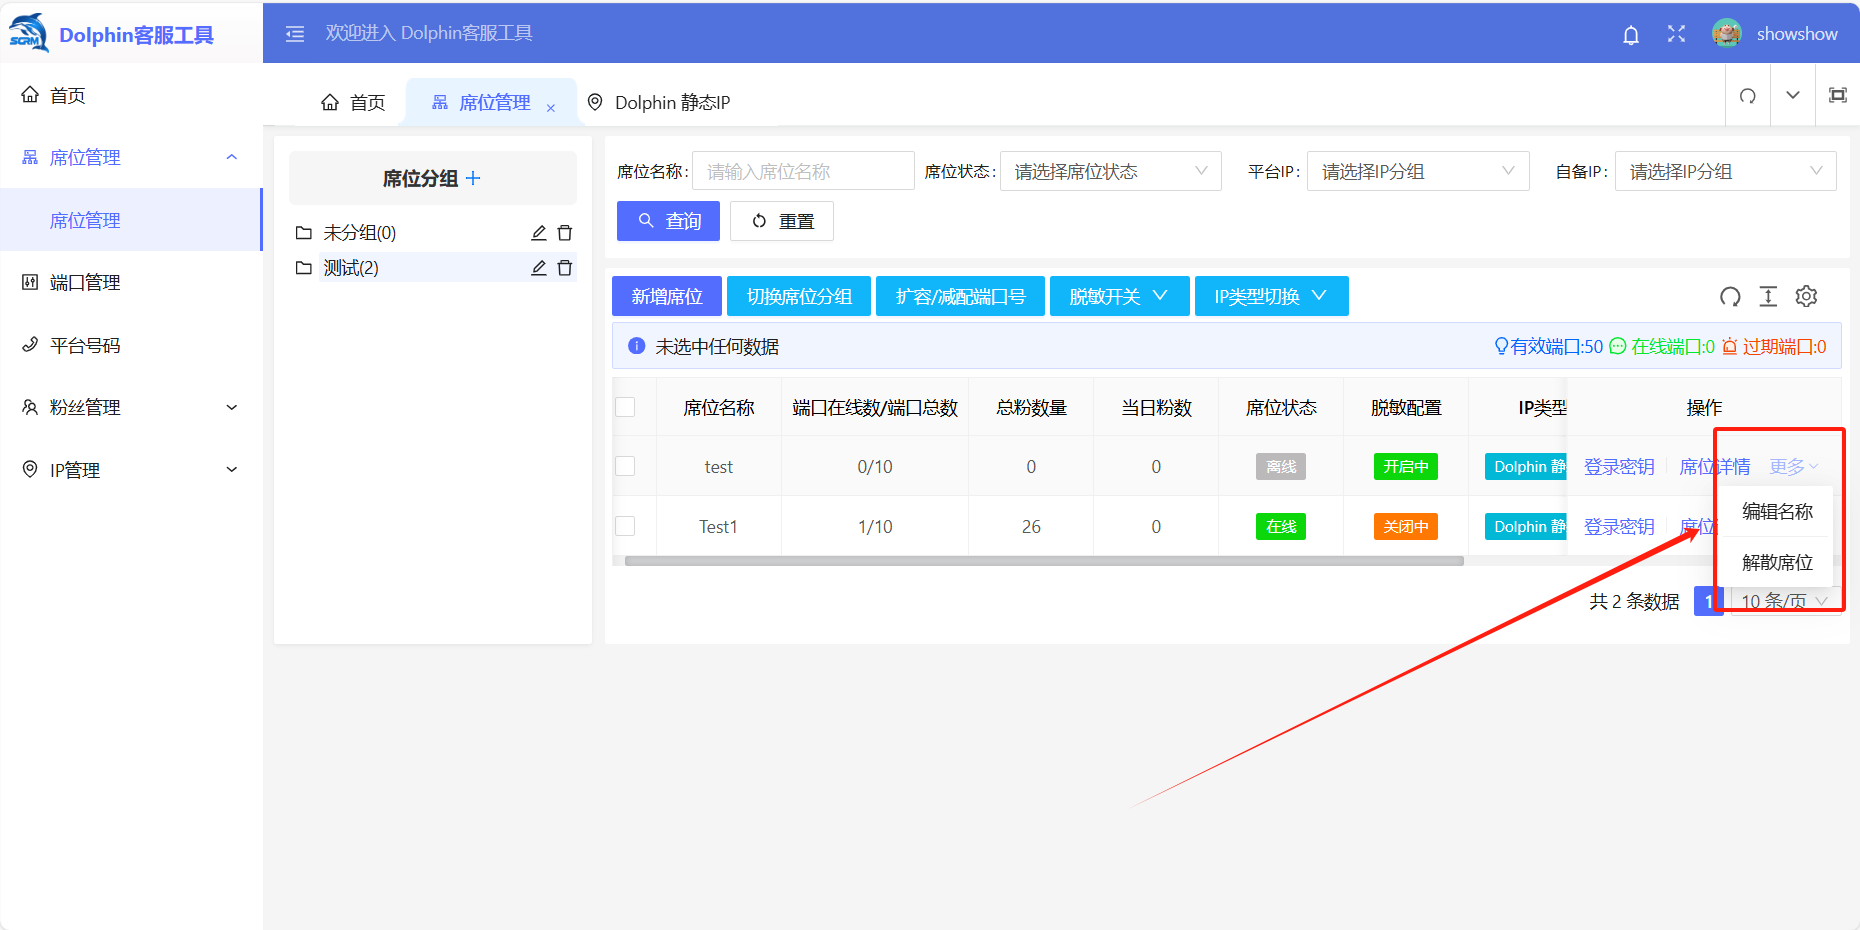Select the checkbox for the test row
1860x930 pixels.
tap(625, 466)
